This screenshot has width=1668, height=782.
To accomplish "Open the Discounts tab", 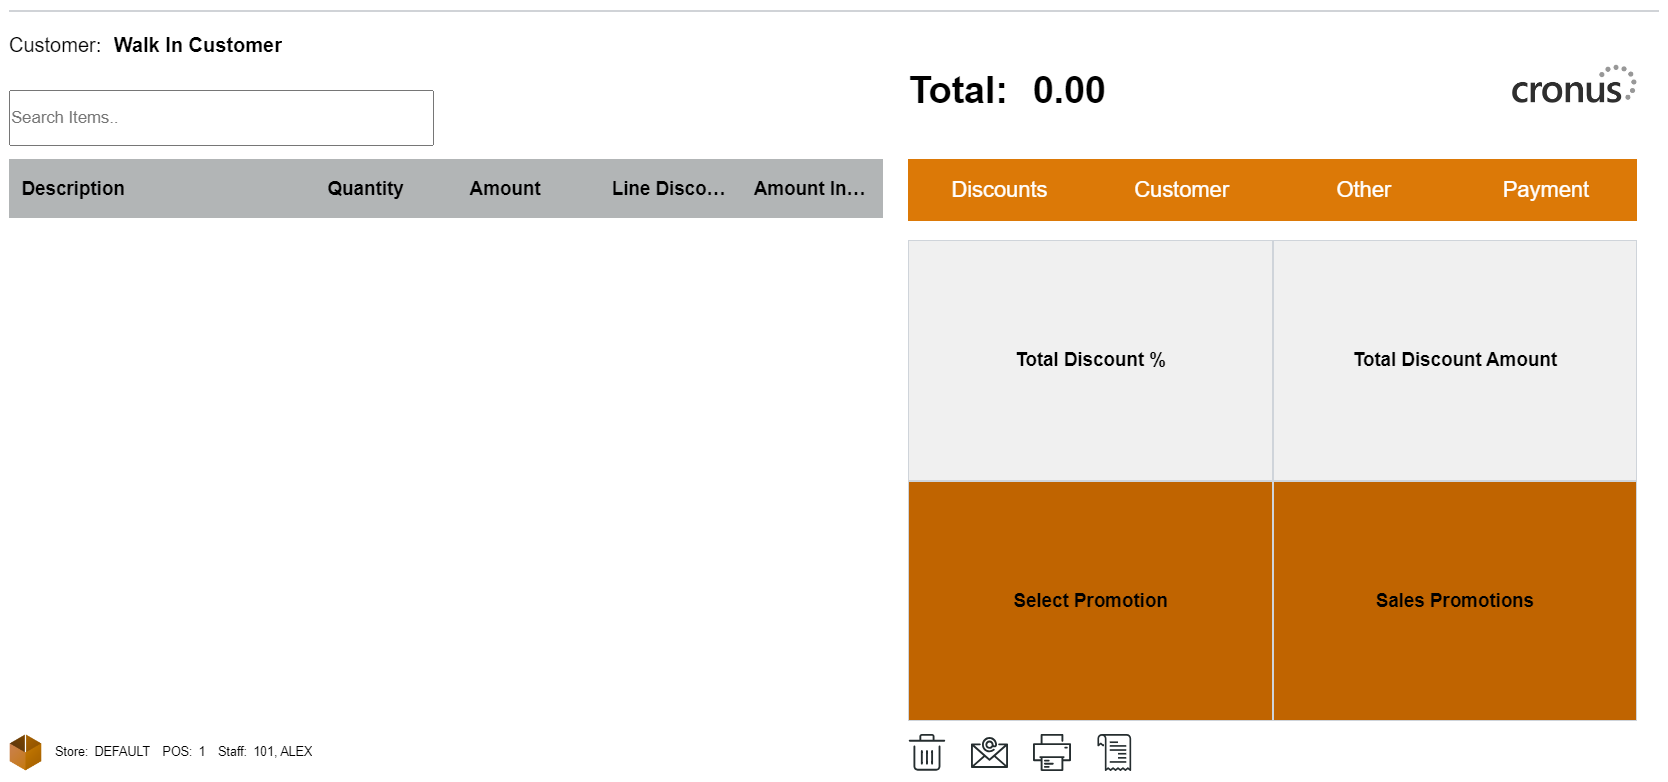I will pyautogui.click(x=998, y=190).
